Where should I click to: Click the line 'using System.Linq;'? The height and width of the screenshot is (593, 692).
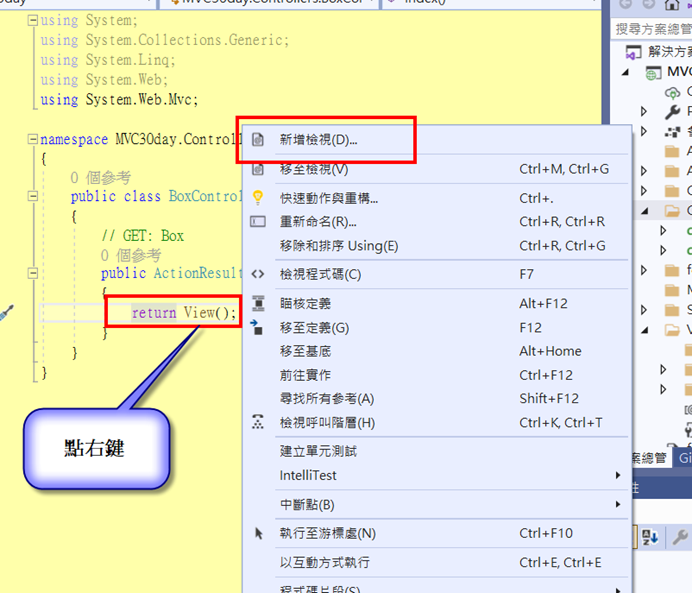coord(108,60)
